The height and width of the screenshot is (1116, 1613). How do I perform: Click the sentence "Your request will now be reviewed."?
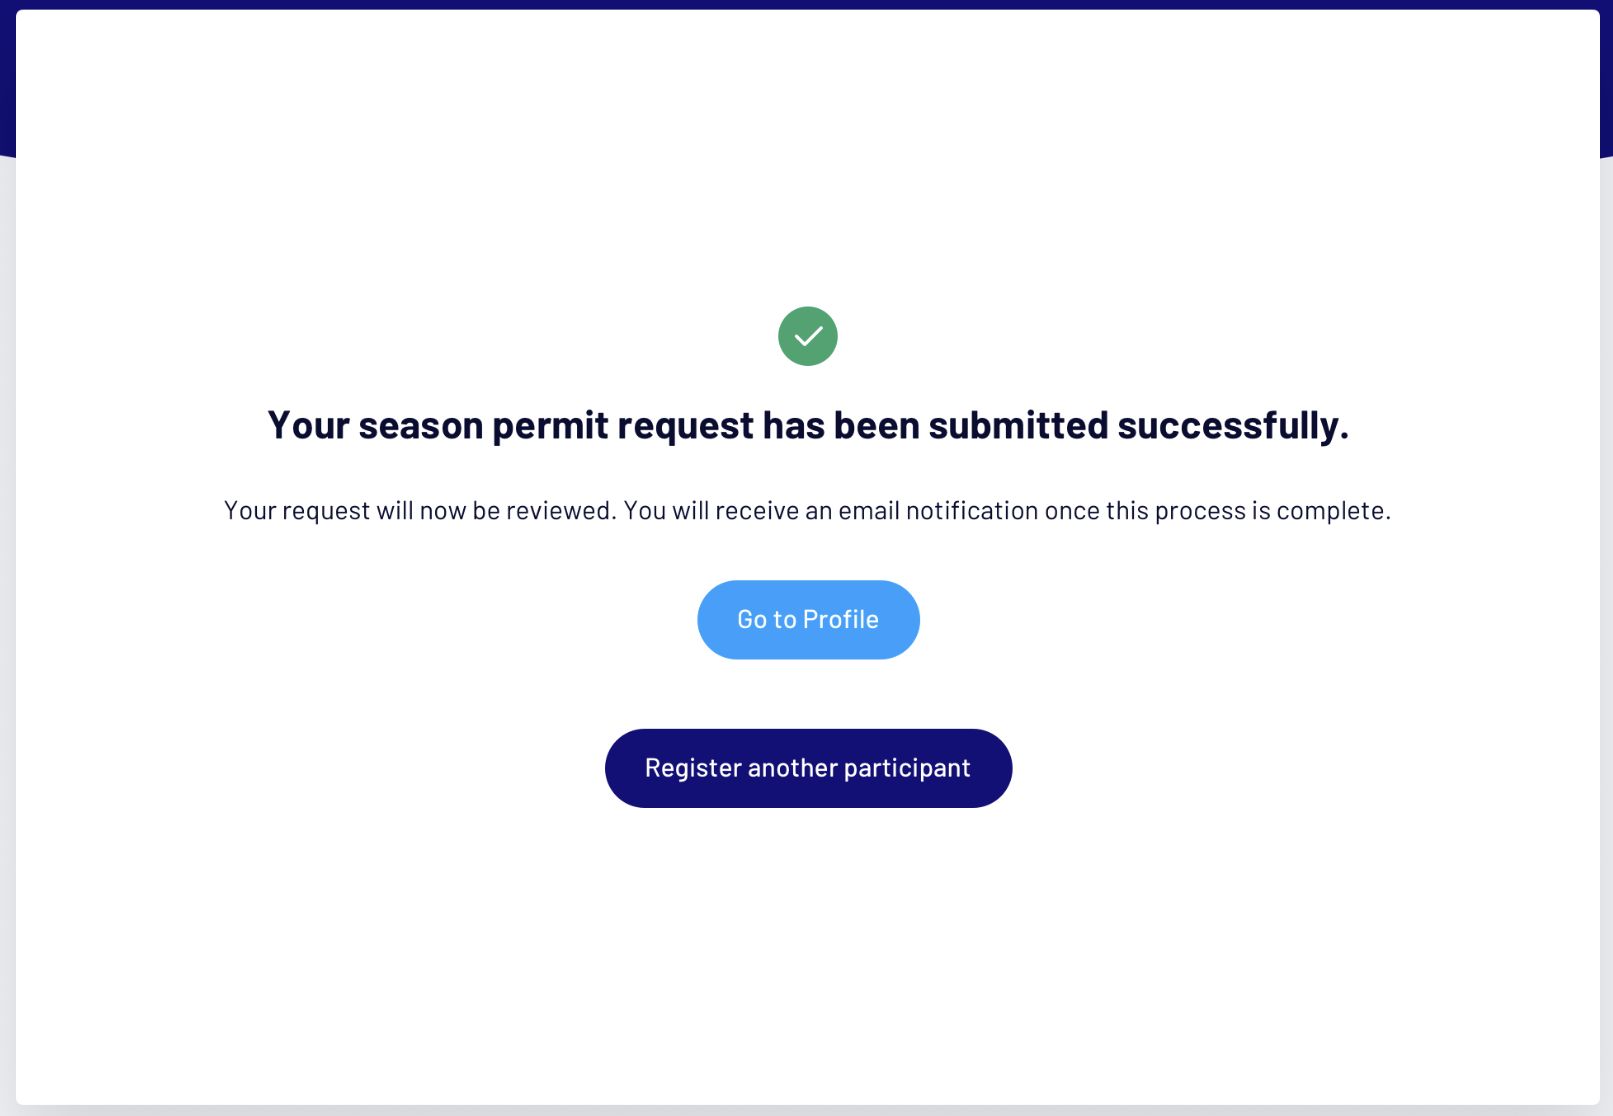[419, 511]
